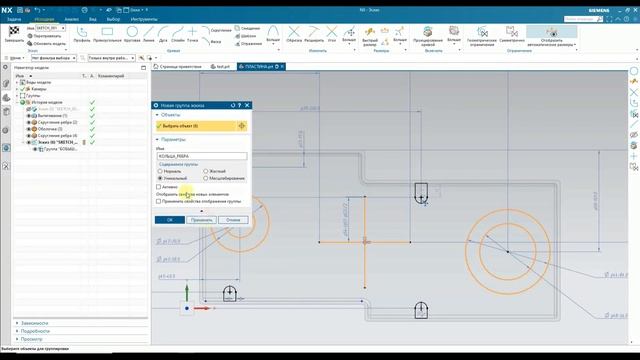
Task: Open the Tasks ribbon tab
Action: click(14, 19)
